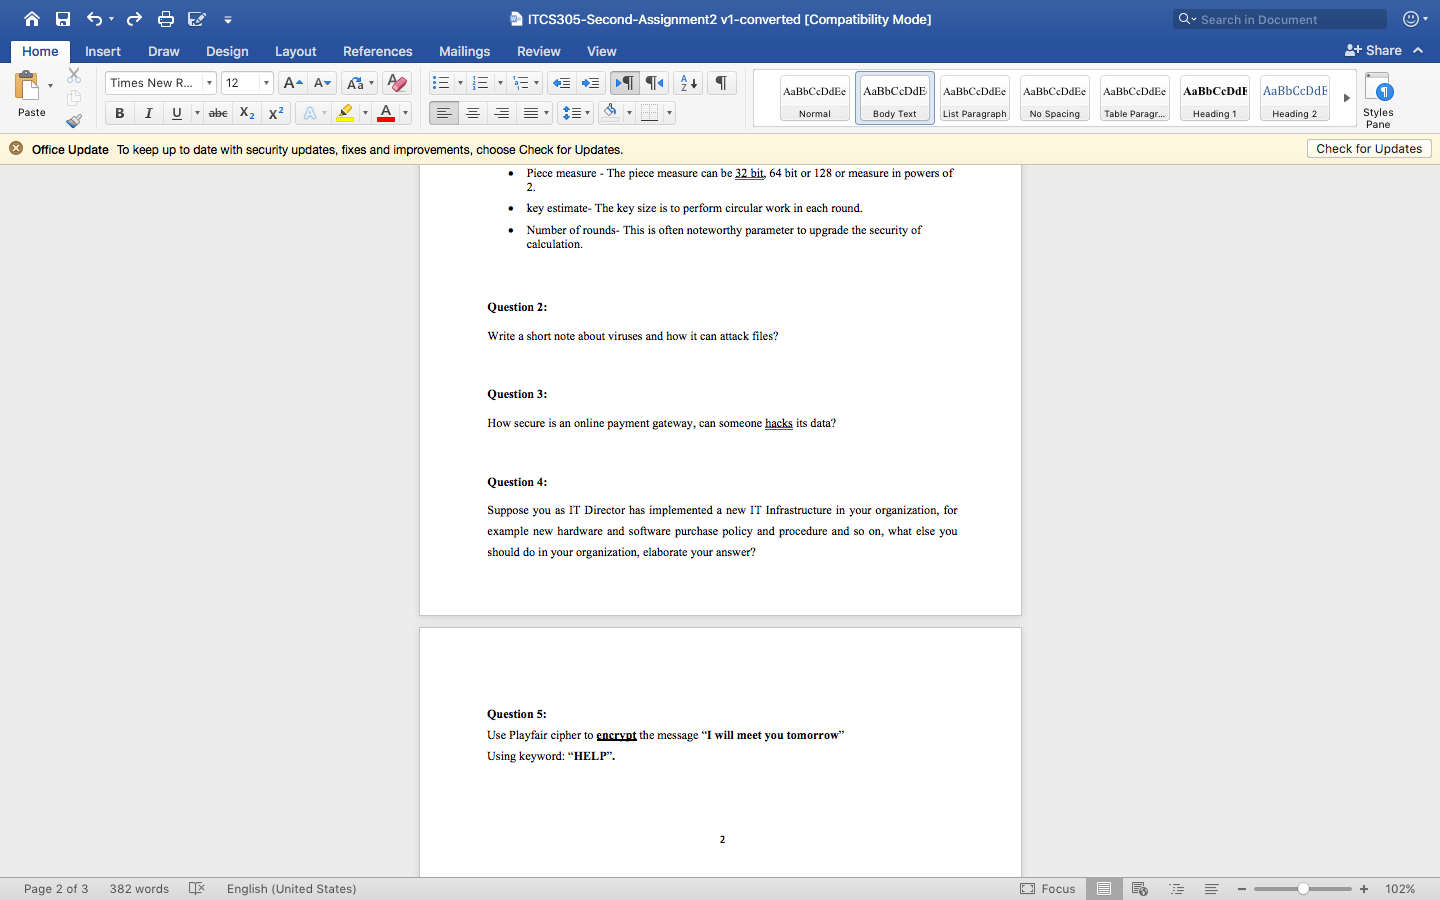Sort text with the A-Z icon
1440x900 pixels.
[x=688, y=83]
